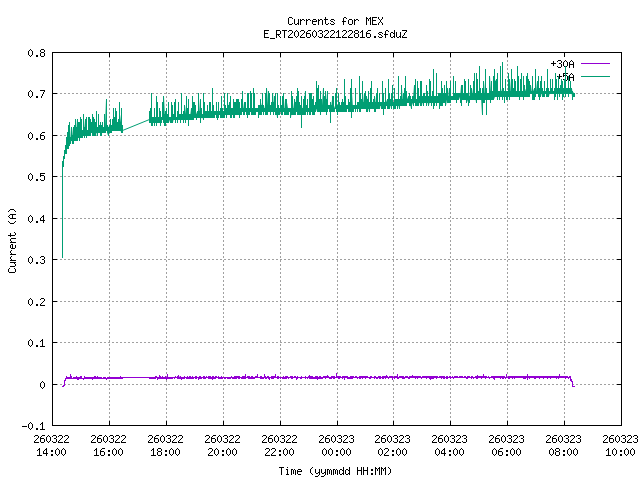The image size is (640, 480).
Task: Click the purple line sample in legend
Action: [594, 64]
